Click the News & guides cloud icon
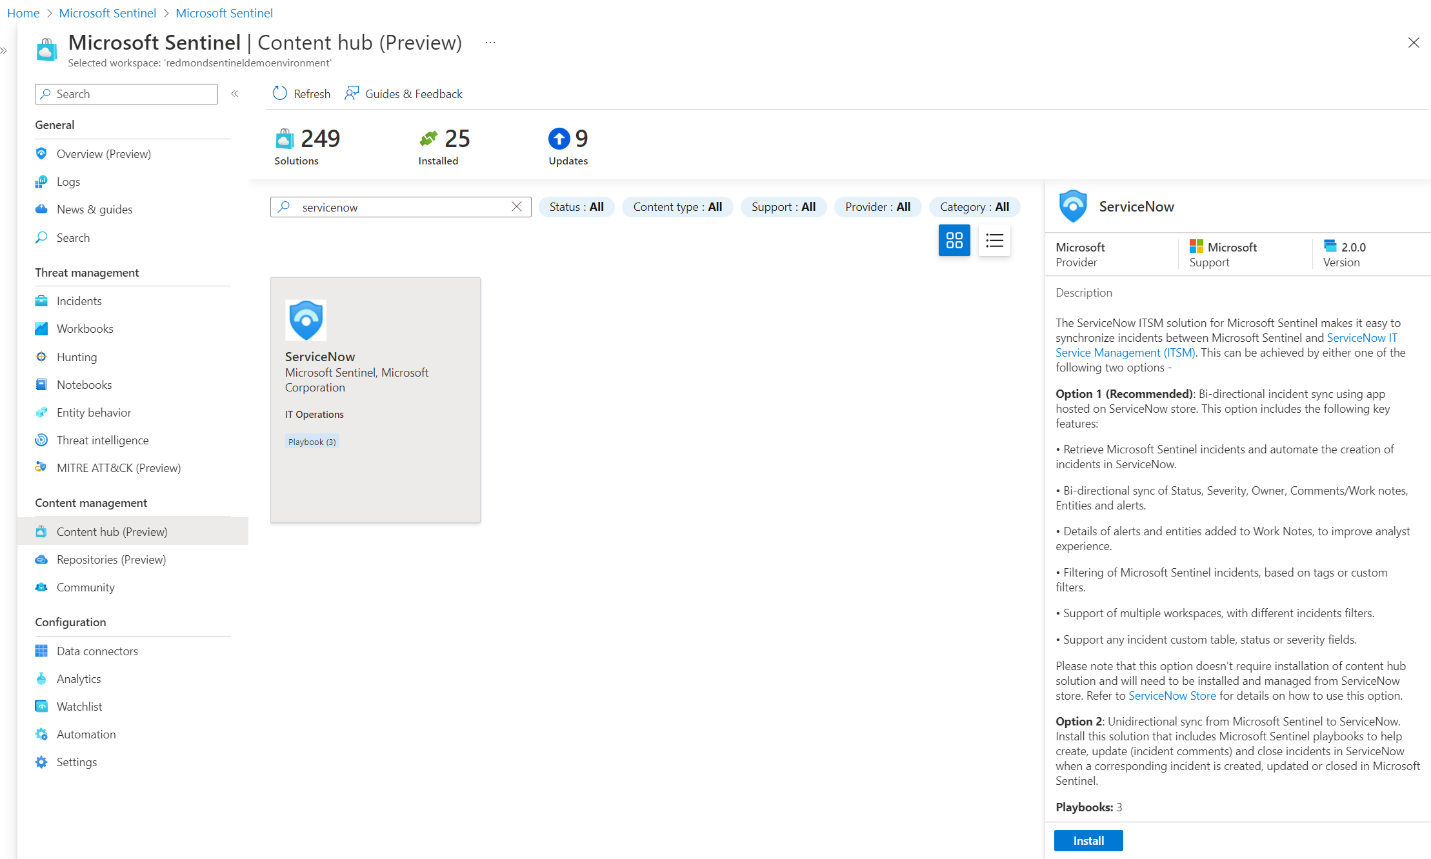1431x859 pixels. point(41,209)
